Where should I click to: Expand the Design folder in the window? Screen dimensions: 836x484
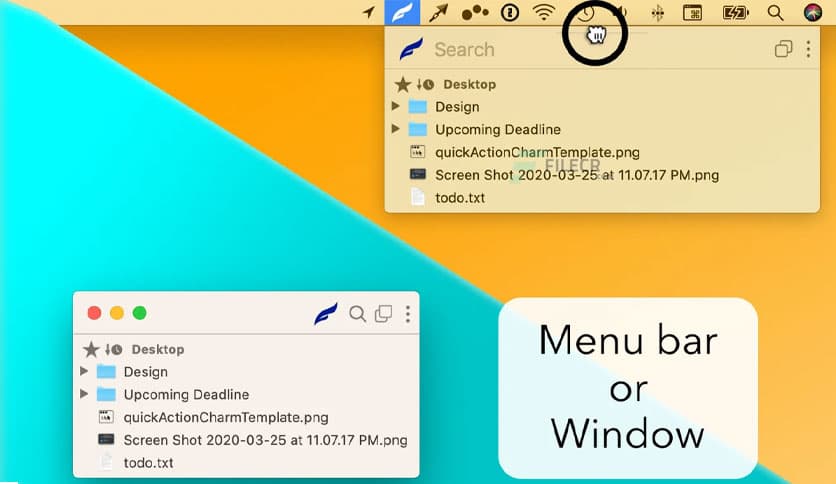pos(84,371)
